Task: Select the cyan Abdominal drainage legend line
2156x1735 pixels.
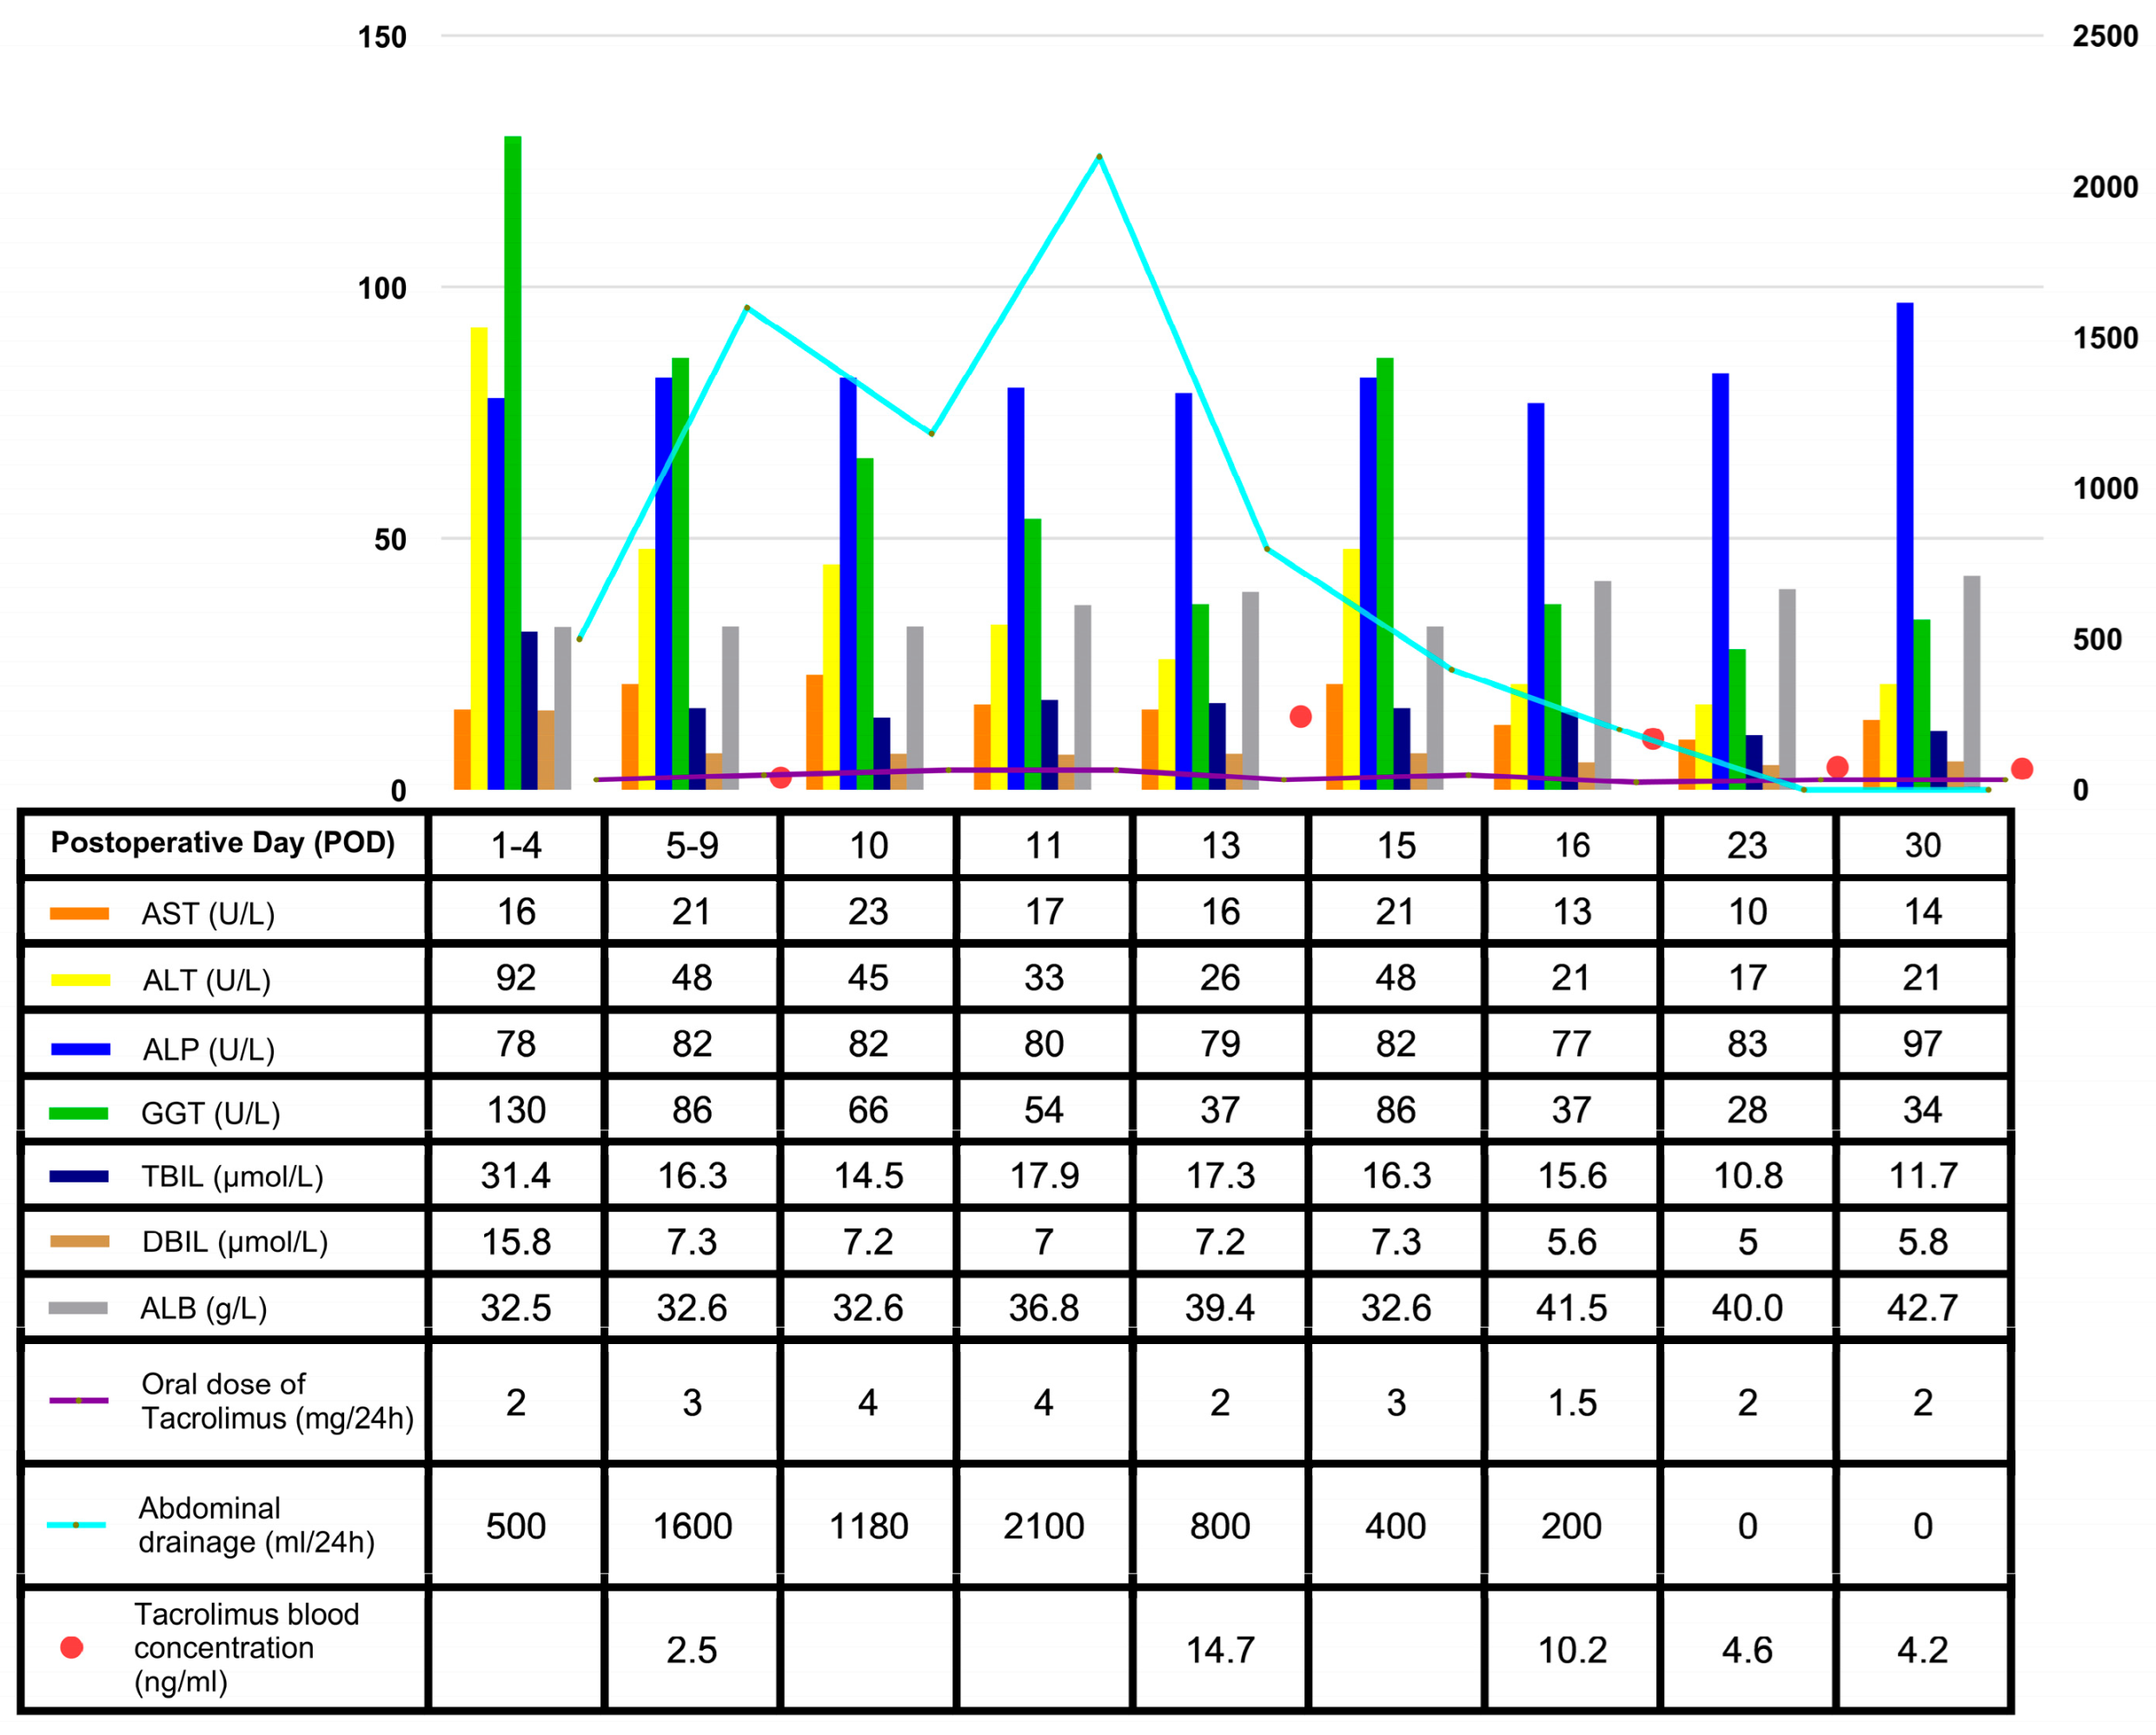Action: pos(77,1525)
